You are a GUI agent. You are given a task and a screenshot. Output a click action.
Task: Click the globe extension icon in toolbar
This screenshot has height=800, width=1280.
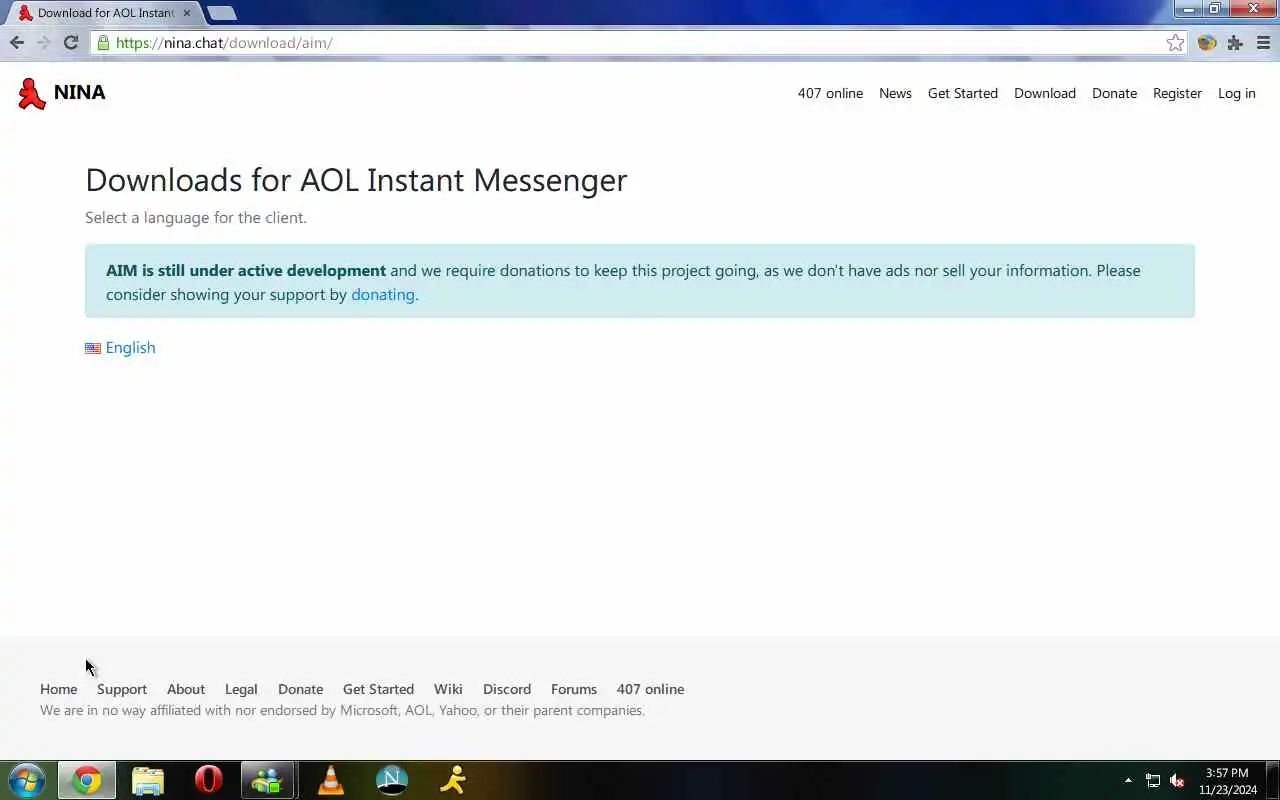point(1207,43)
